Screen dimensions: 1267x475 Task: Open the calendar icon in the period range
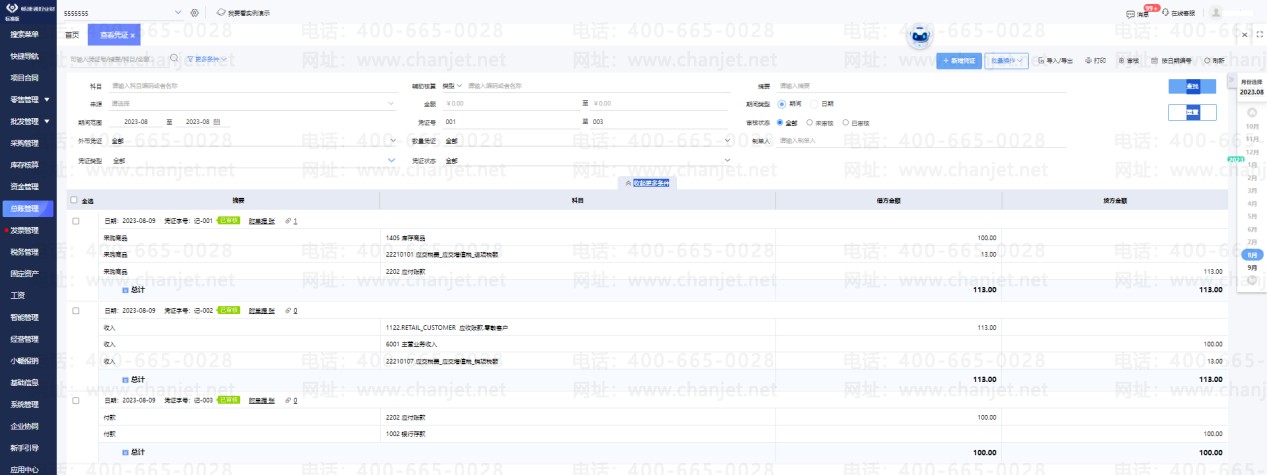coord(216,121)
